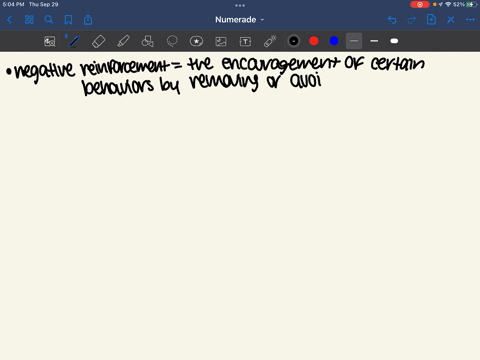Screen dimensions: 480x360
Task: Select the medium stroke width
Action: pos(374,41)
